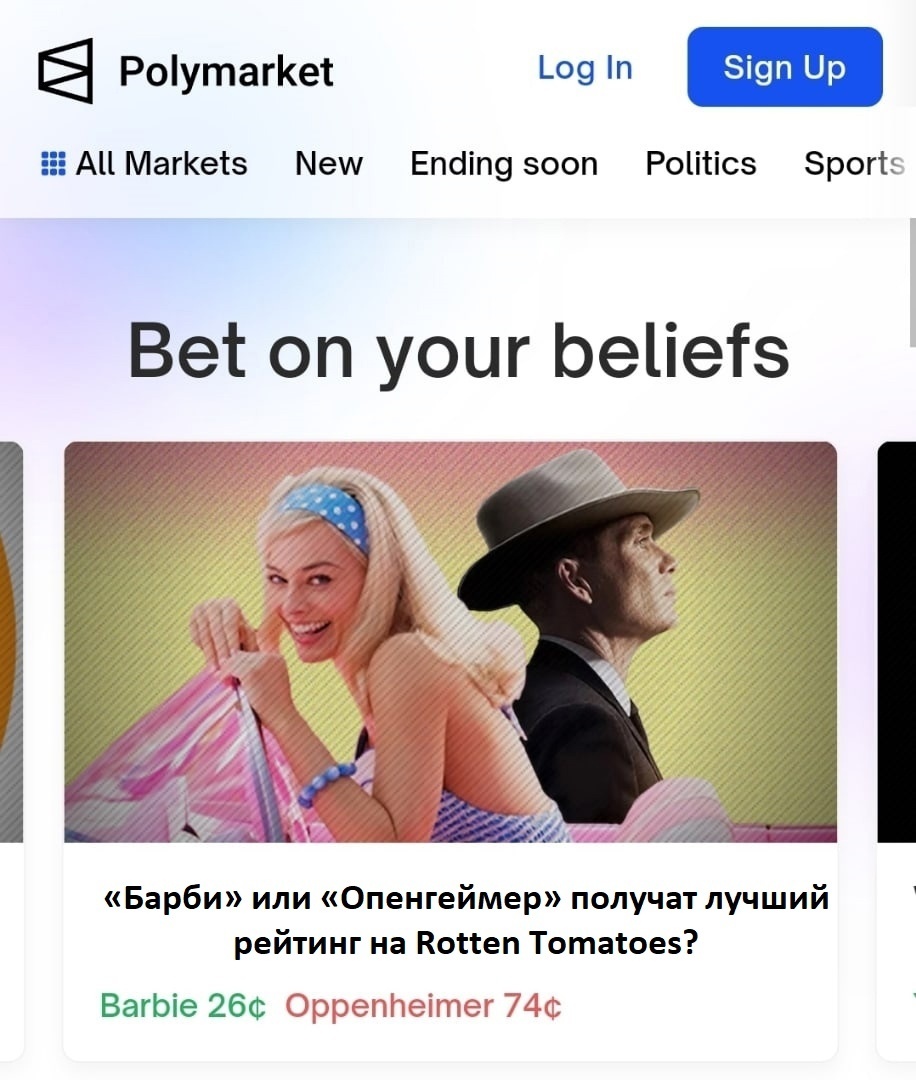Image resolution: width=916 pixels, height=1080 pixels.
Task: Go to the Politics tab
Action: coord(700,163)
